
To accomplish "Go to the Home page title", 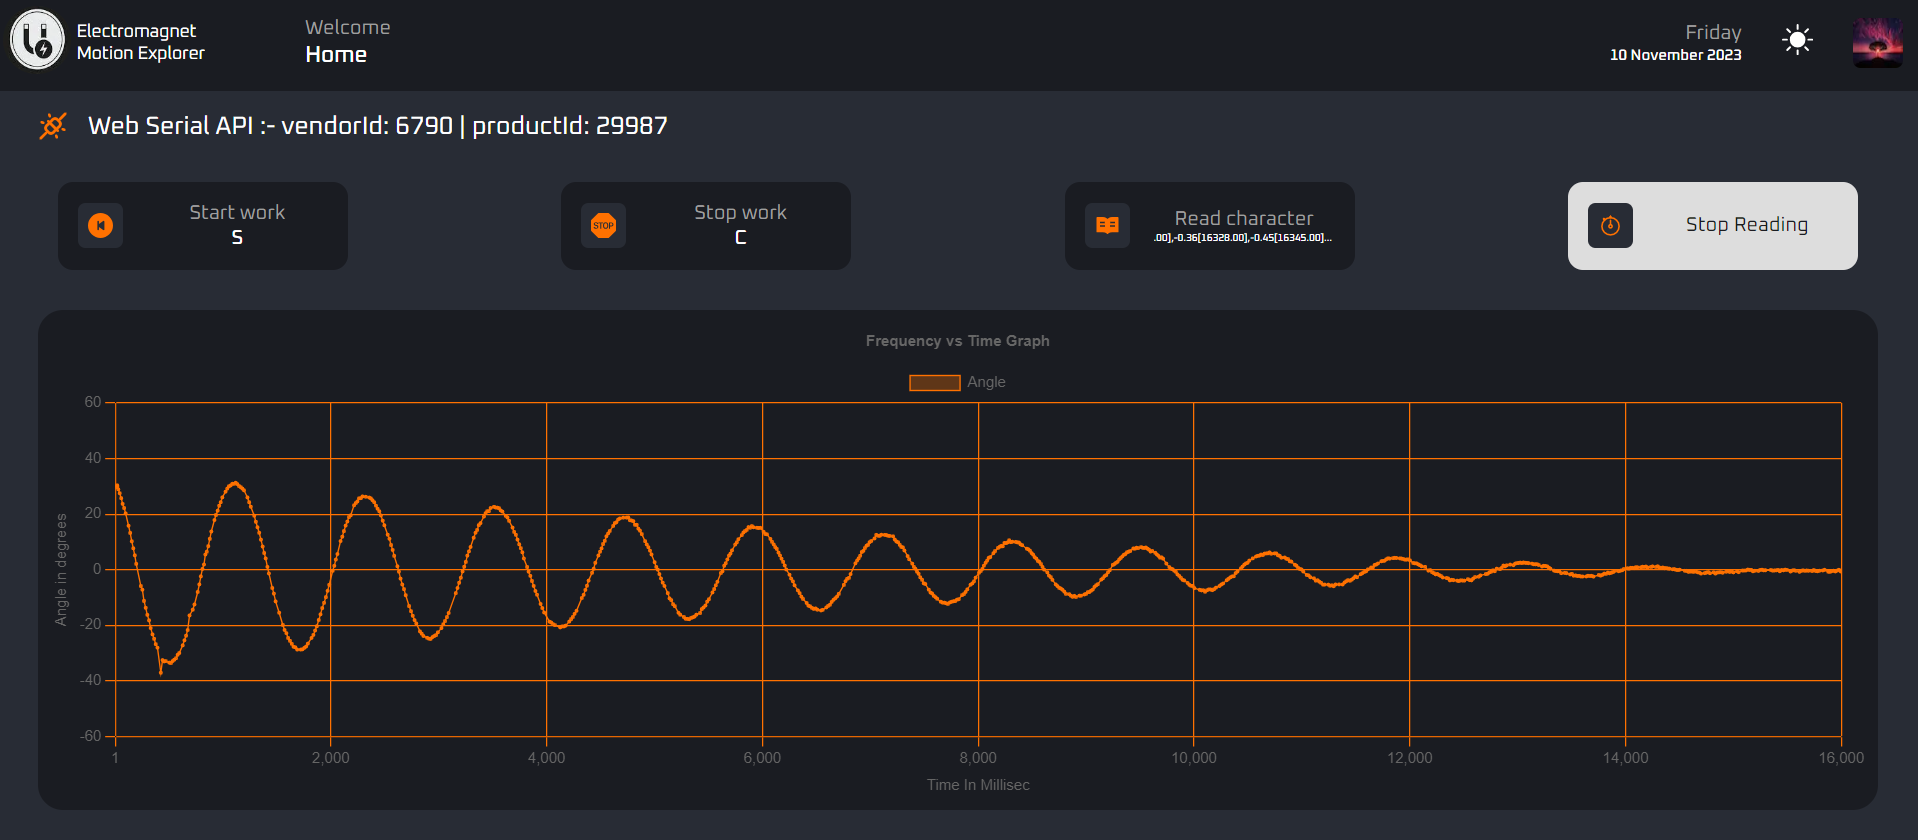I will pos(336,55).
